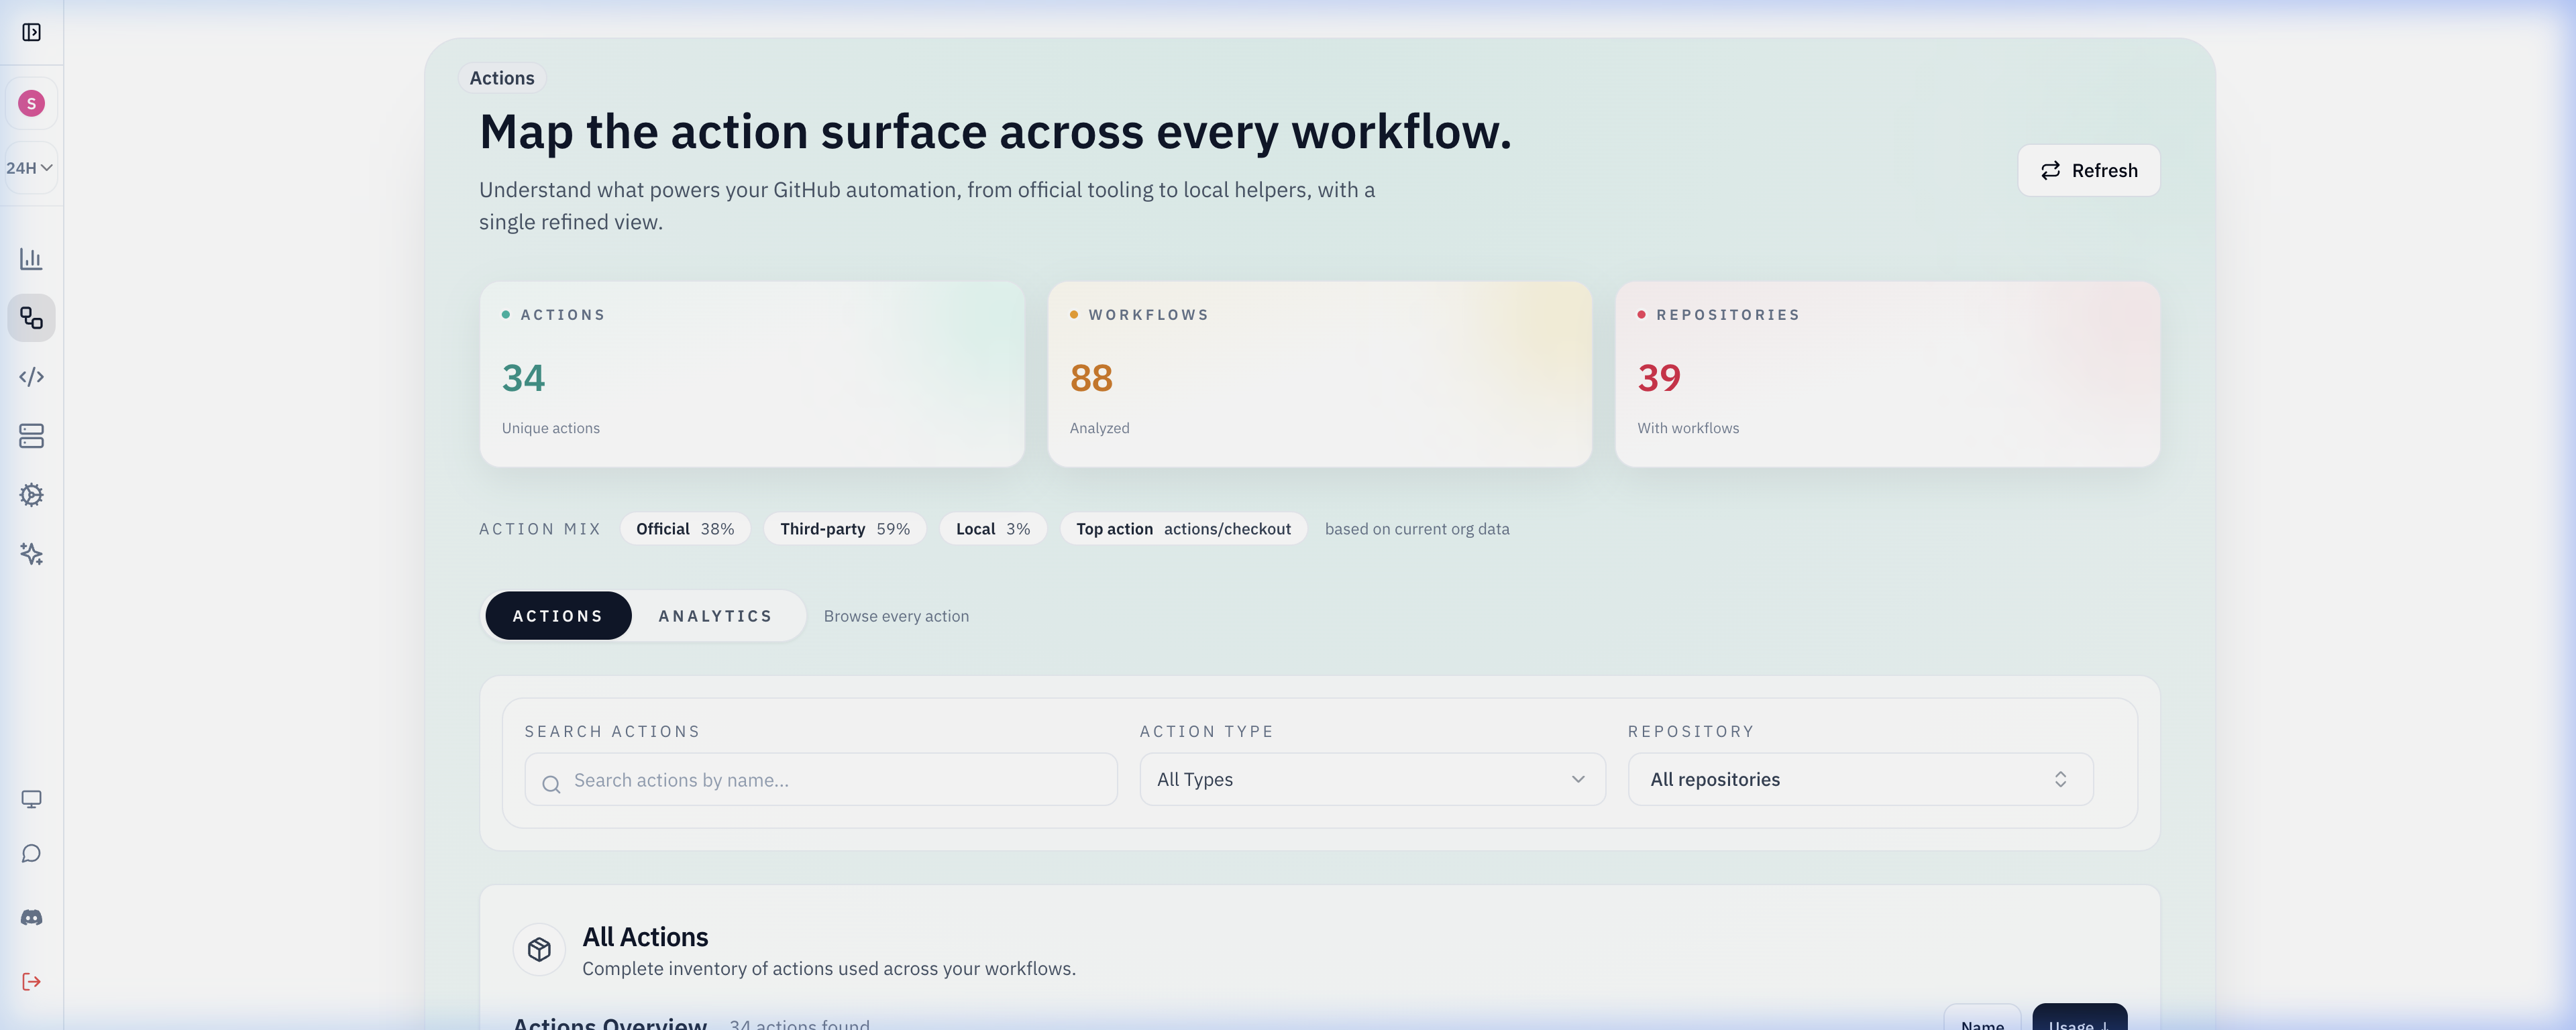Click the red log out icon
The width and height of the screenshot is (2576, 1030).
pos(32,981)
